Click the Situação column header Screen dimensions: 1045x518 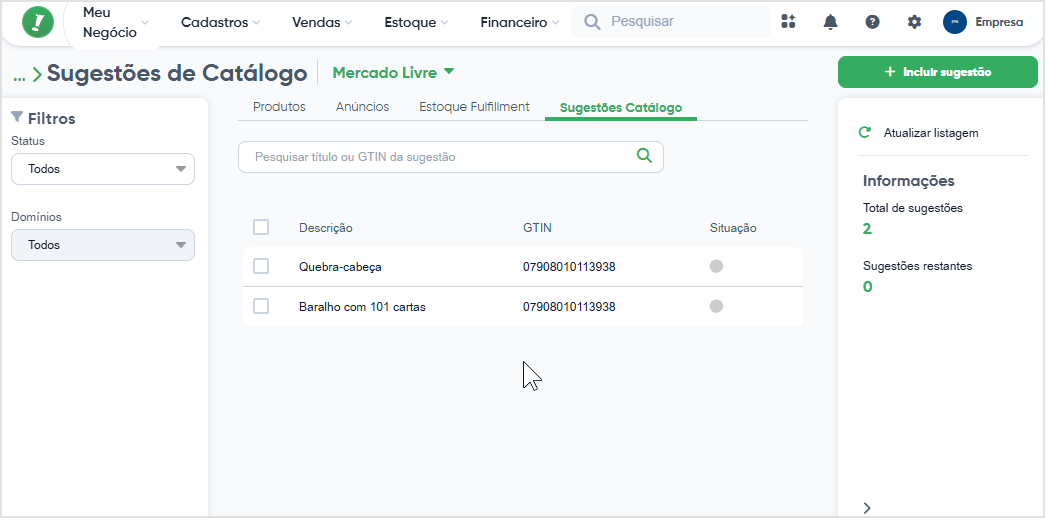(733, 228)
